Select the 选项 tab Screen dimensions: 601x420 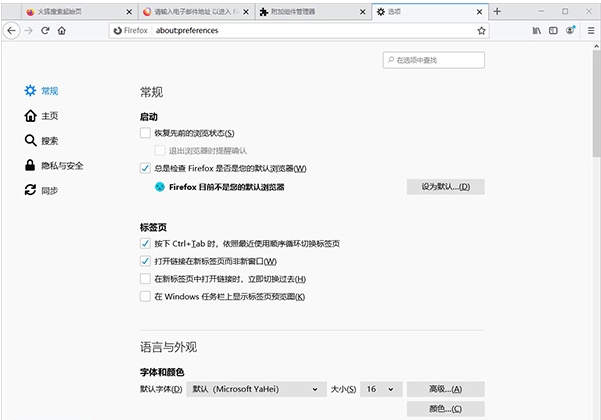(429, 12)
